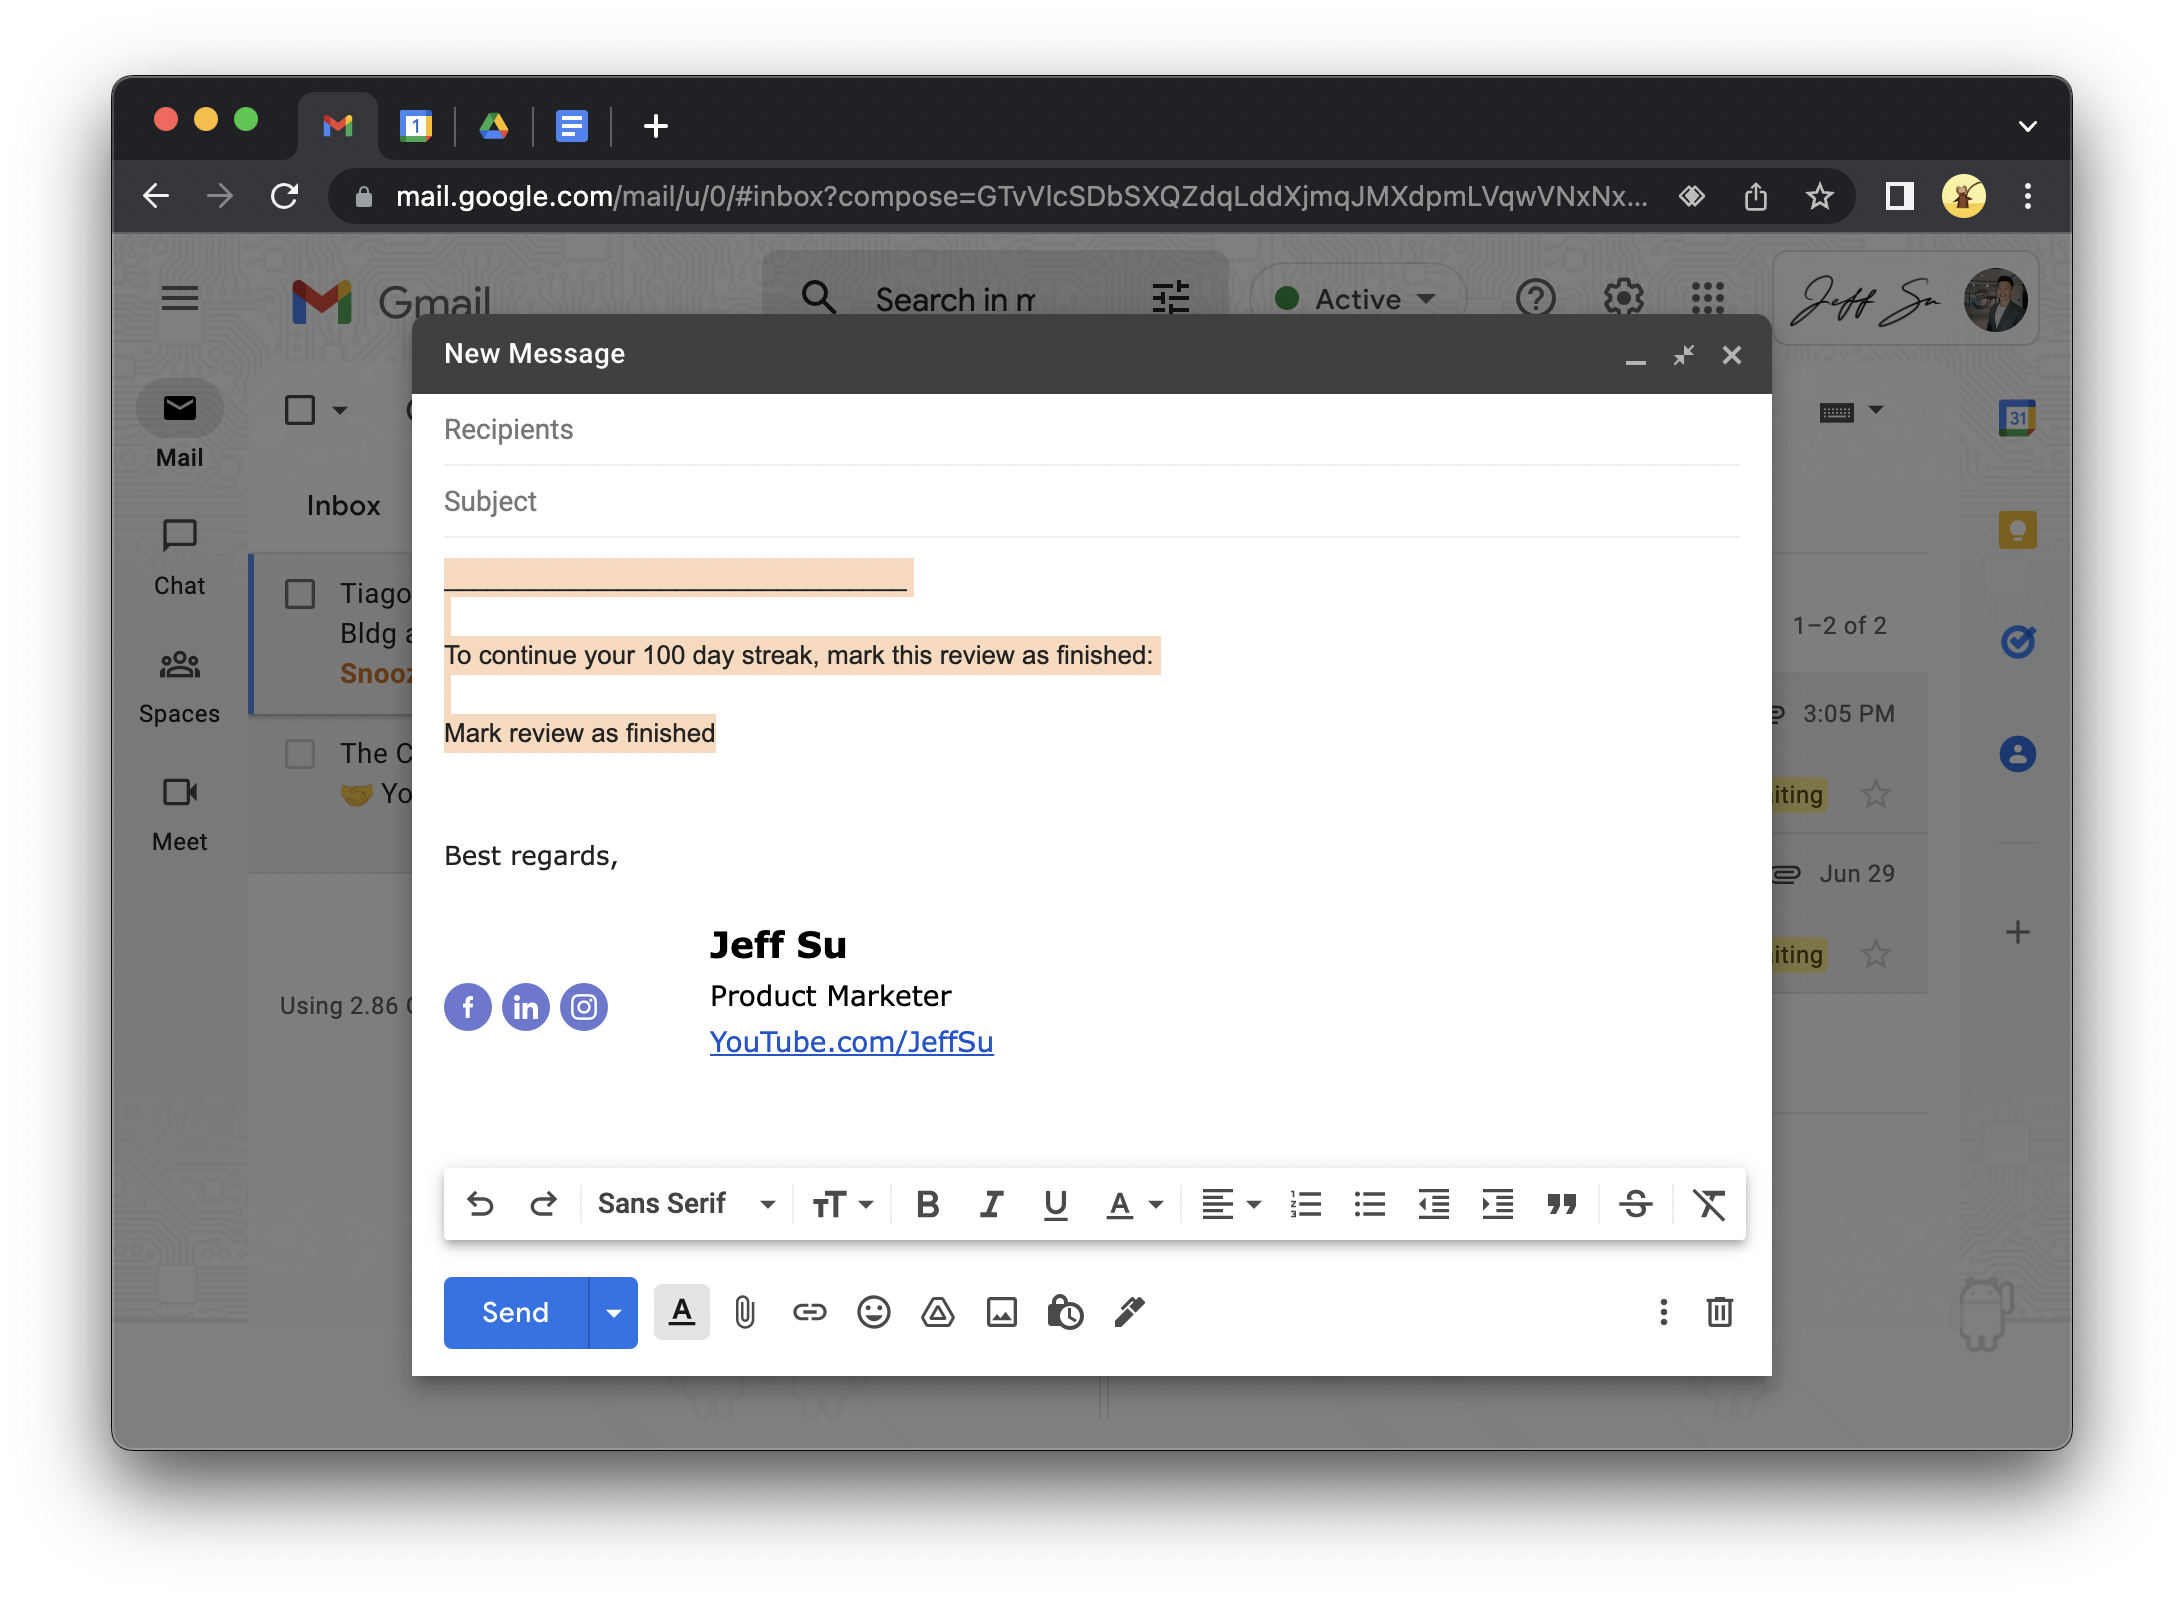The height and width of the screenshot is (1598, 2184).
Task: Open the Spaces section in sidebar
Action: click(x=180, y=686)
